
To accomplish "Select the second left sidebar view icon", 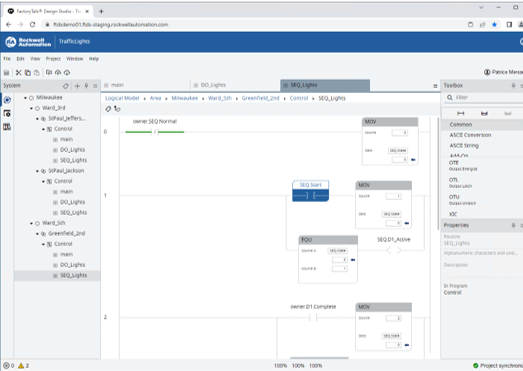I will click(7, 113).
